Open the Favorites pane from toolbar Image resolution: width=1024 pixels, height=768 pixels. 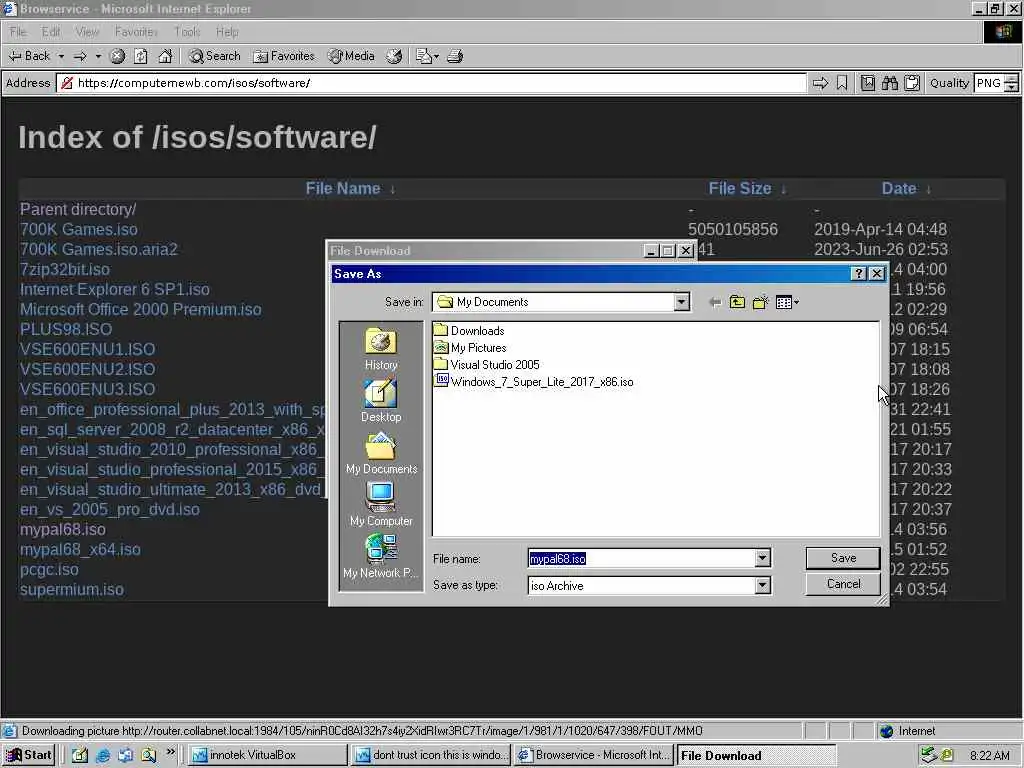pos(284,56)
